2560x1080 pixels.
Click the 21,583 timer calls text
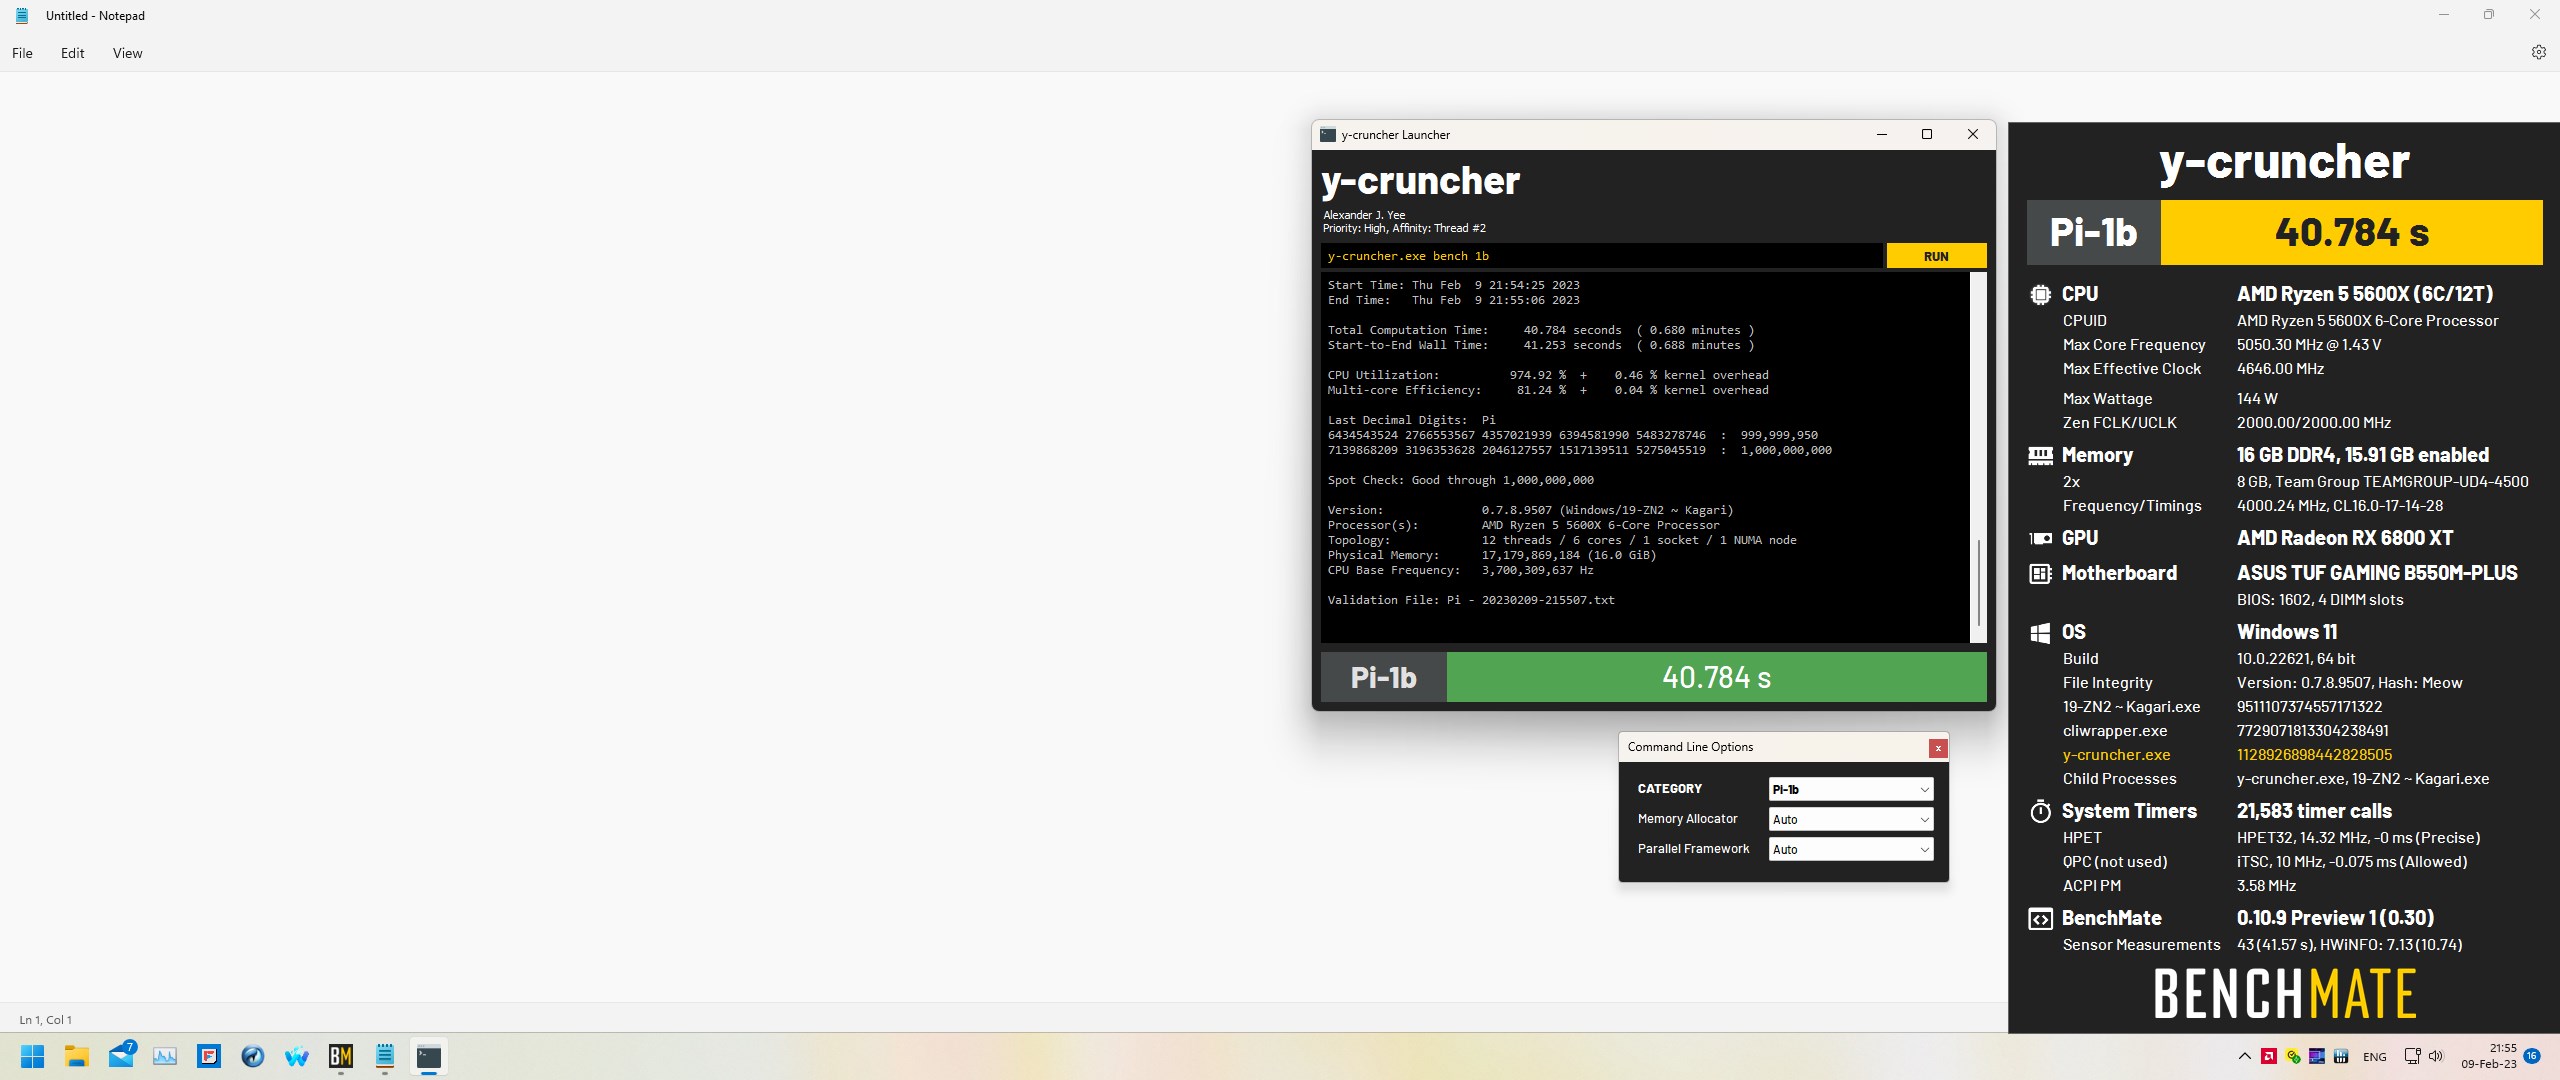[2314, 811]
